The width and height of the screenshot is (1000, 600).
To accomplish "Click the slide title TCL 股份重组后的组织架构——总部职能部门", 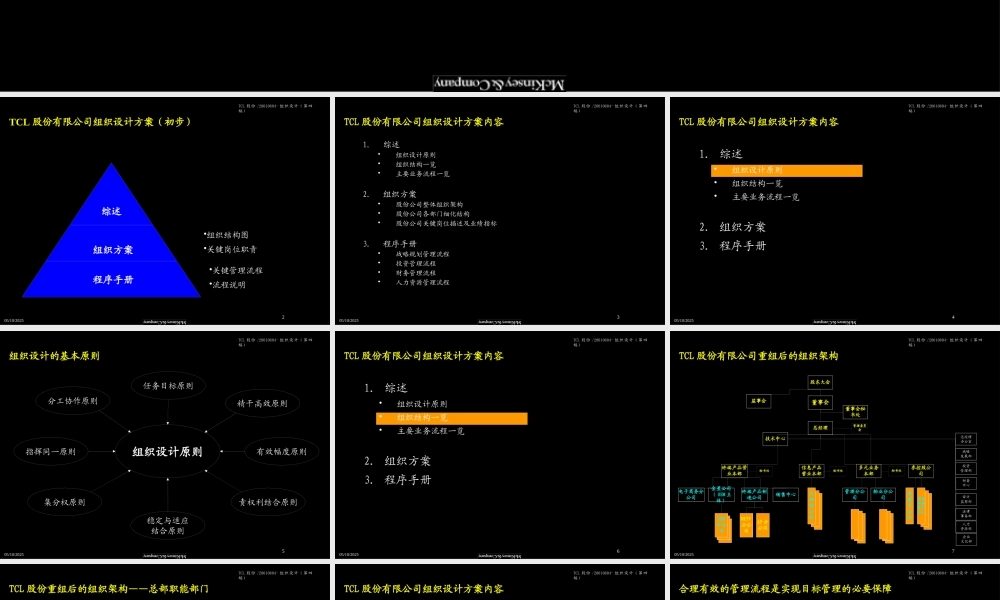I will click(108, 589).
